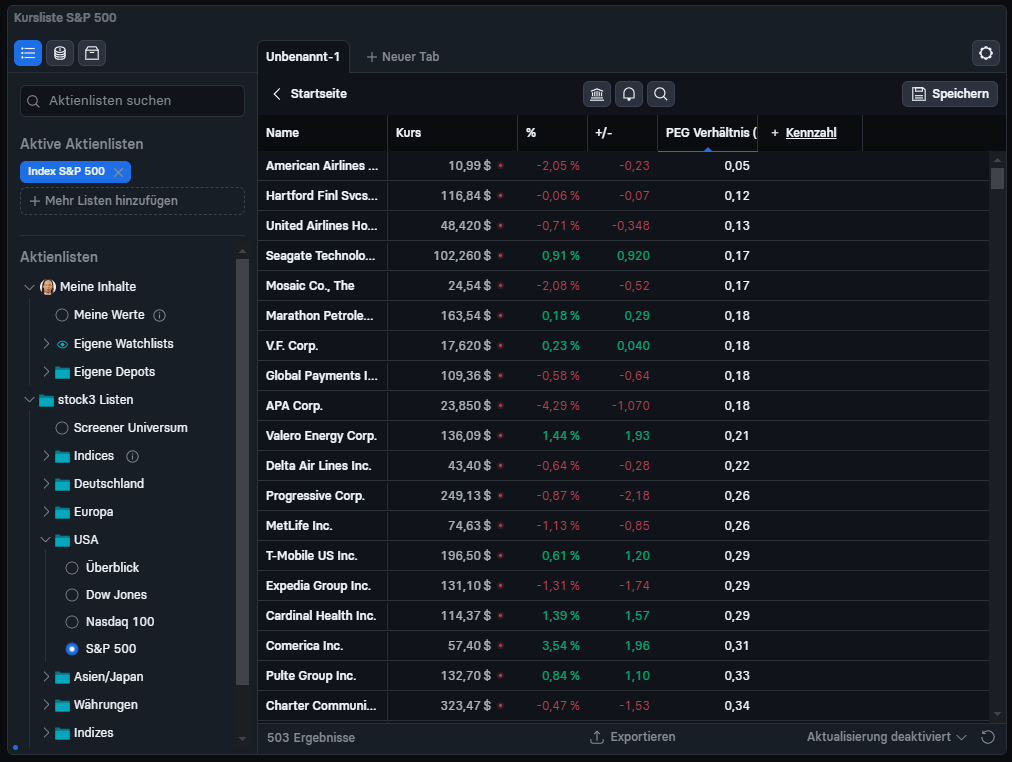
Task: Click the Währungen folder icon
Action: tap(63, 705)
